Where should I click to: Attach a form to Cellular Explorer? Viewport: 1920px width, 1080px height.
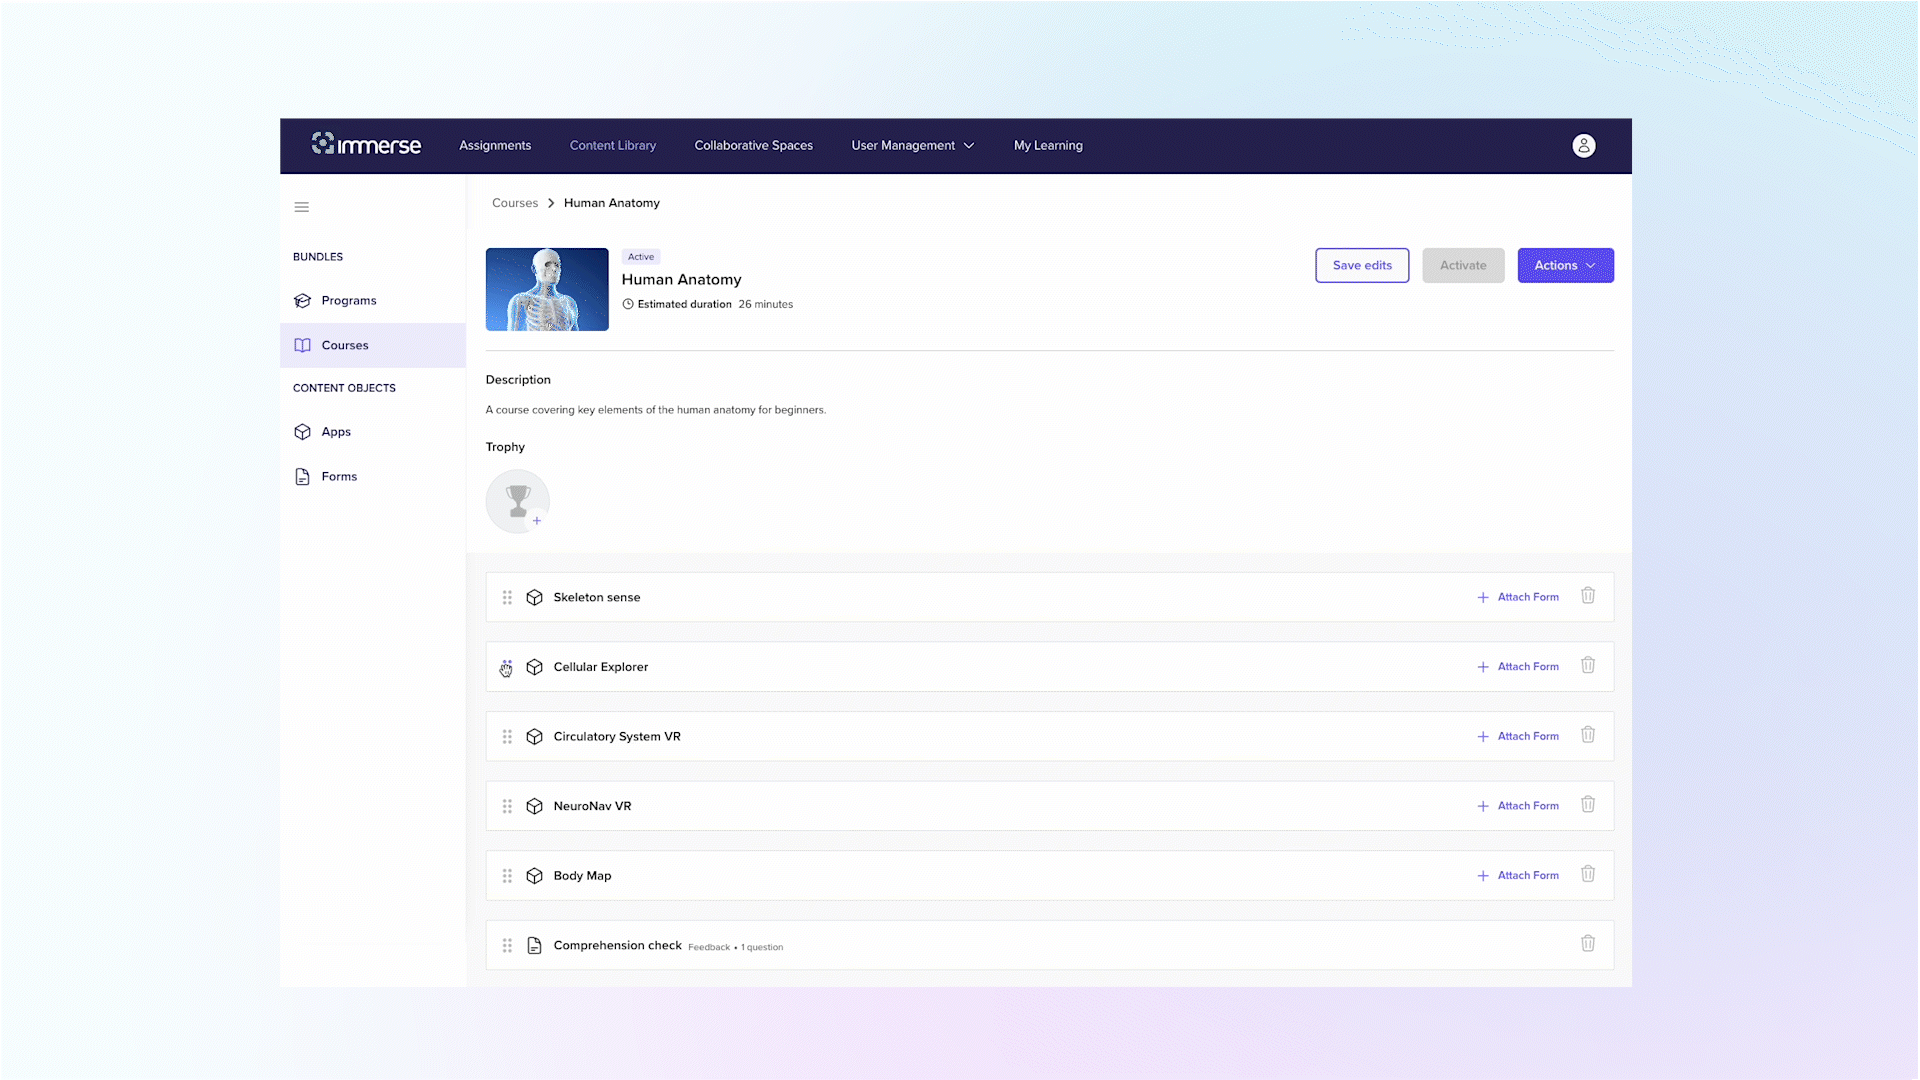click(1518, 667)
